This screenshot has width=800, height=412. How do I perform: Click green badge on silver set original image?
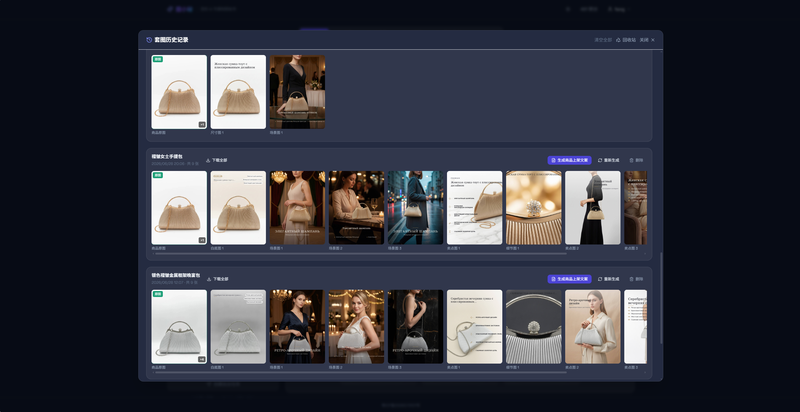(x=158, y=294)
